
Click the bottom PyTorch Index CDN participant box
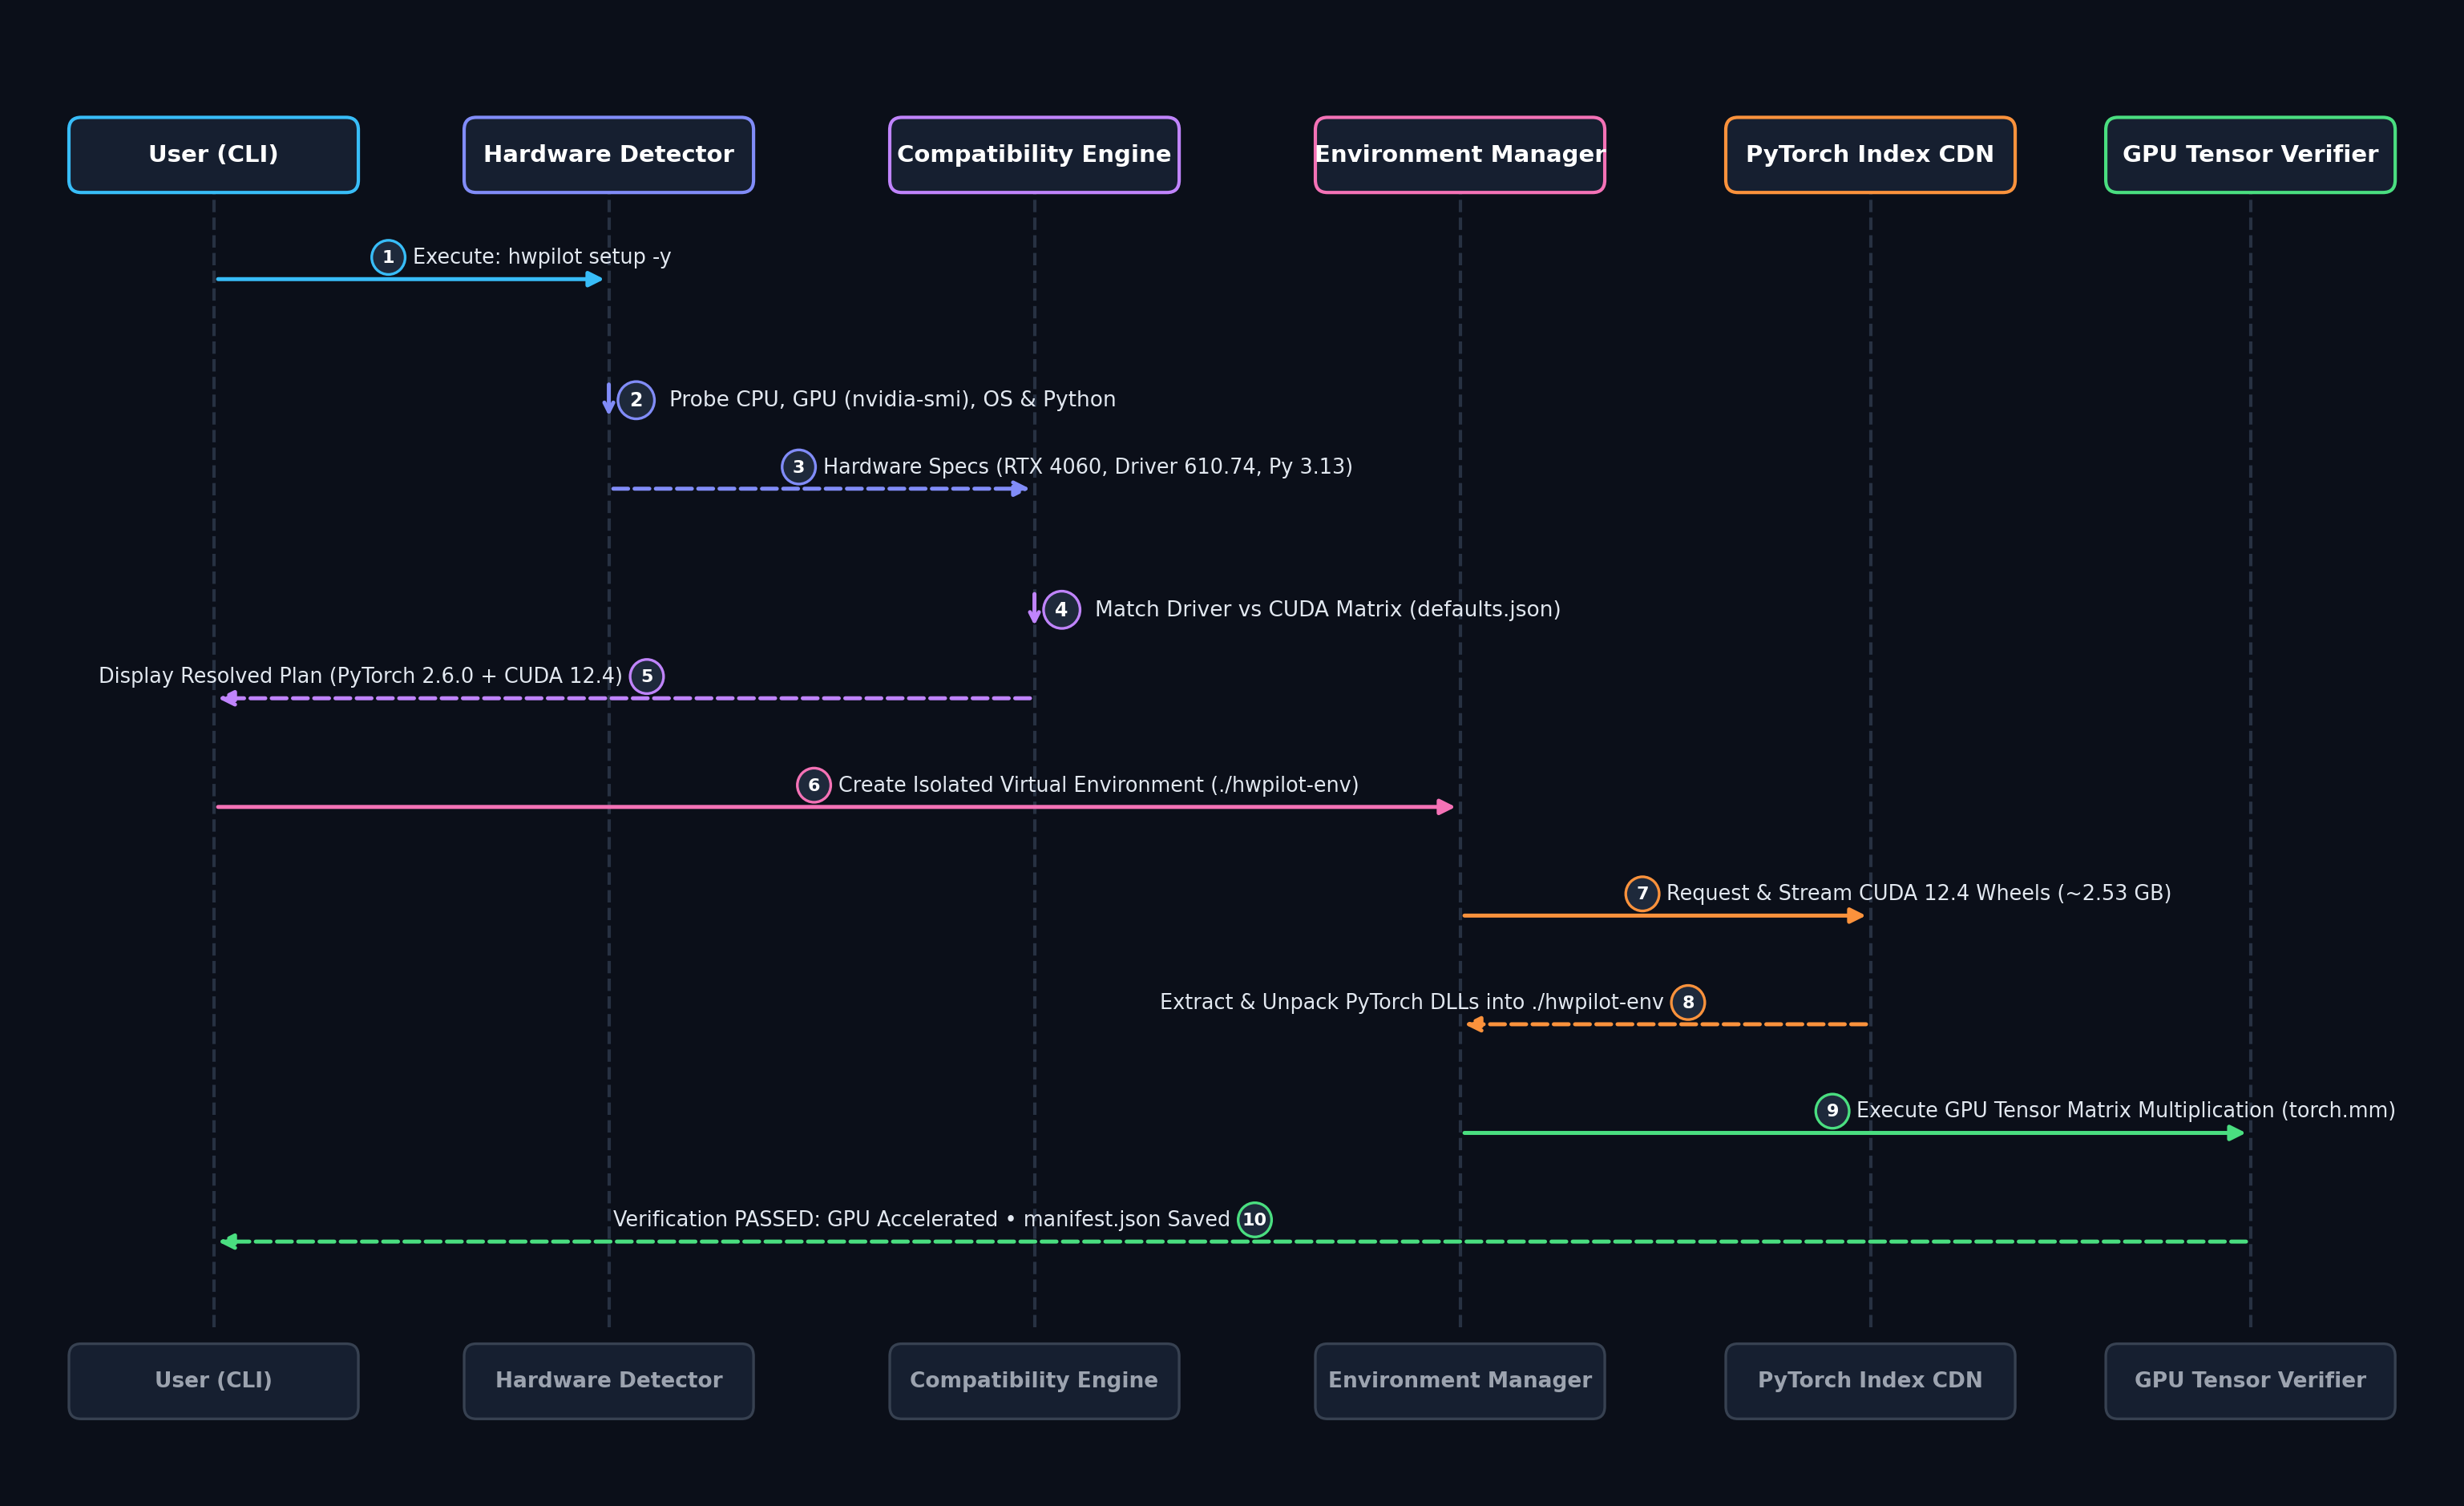1870,1381
